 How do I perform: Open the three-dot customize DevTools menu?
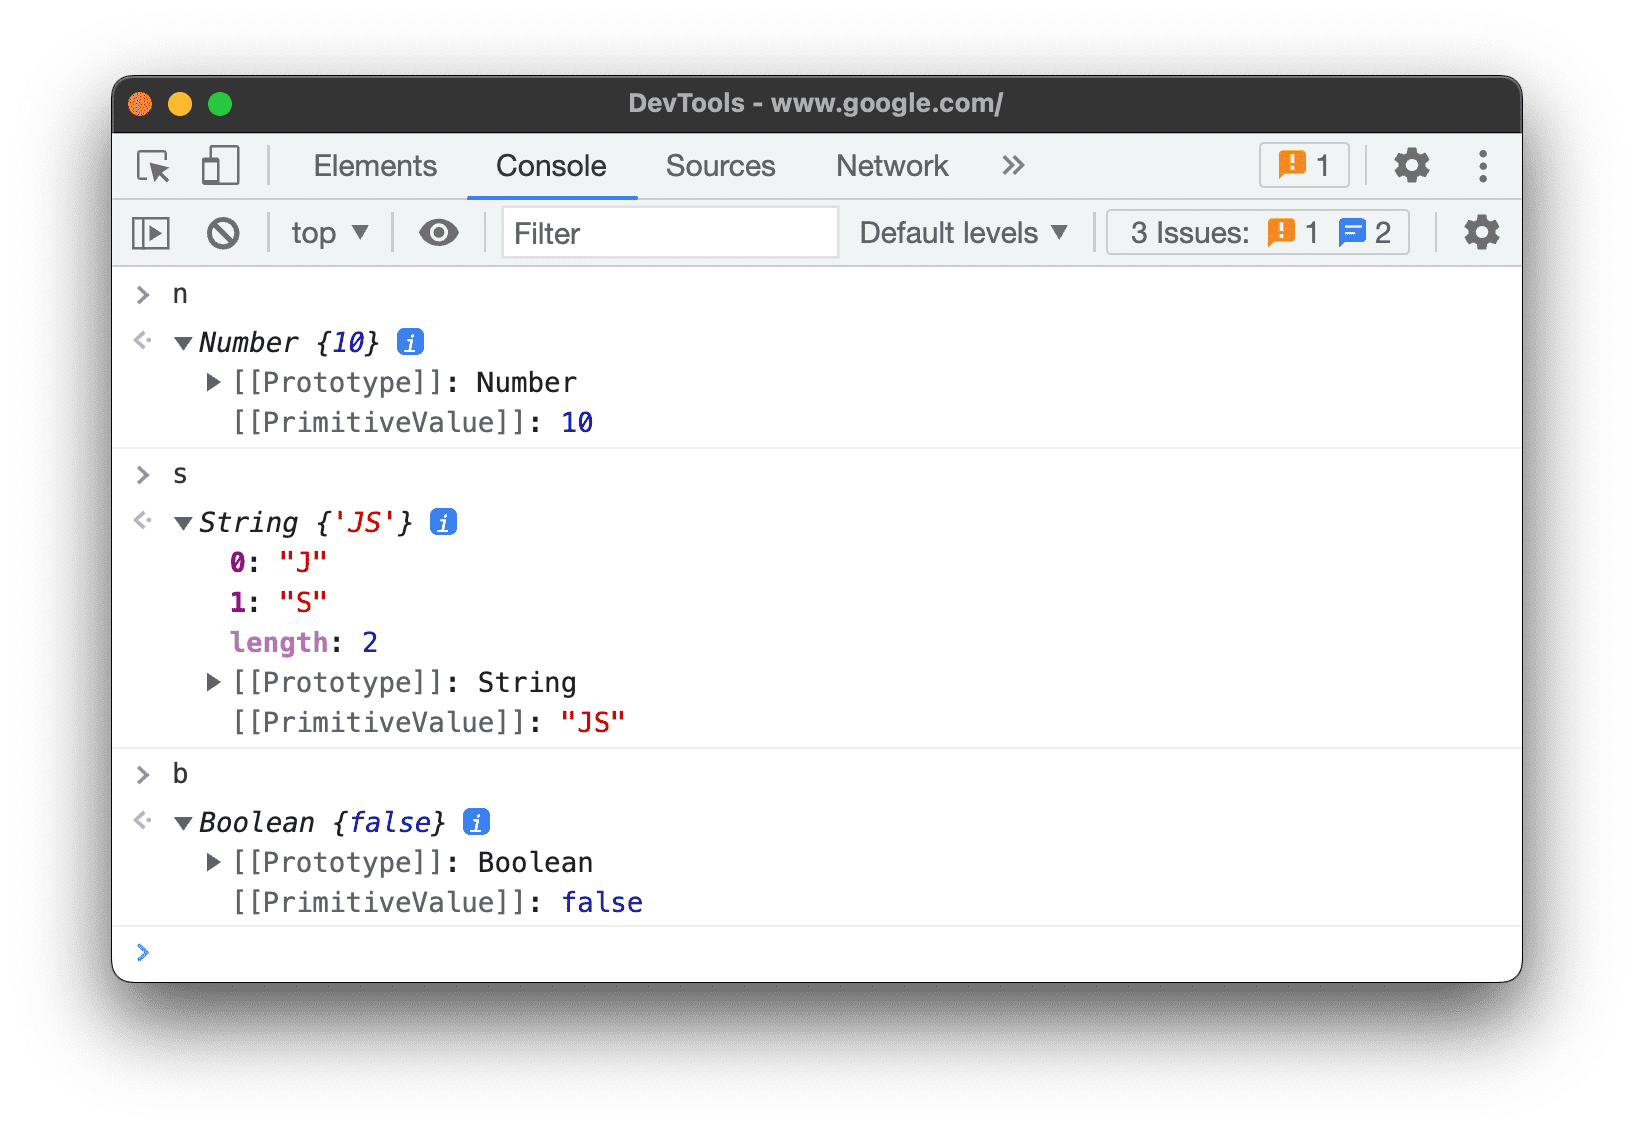[1482, 166]
